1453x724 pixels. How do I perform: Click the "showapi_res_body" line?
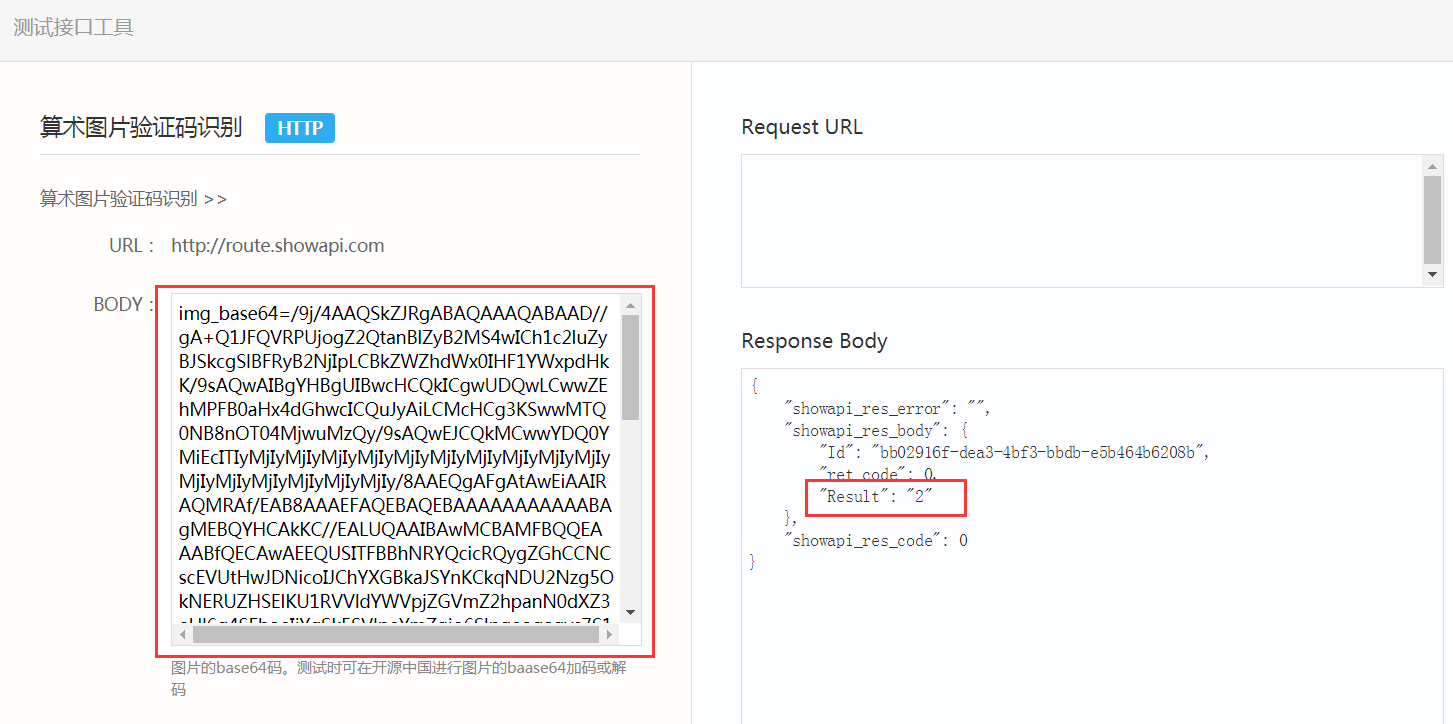[877, 431]
